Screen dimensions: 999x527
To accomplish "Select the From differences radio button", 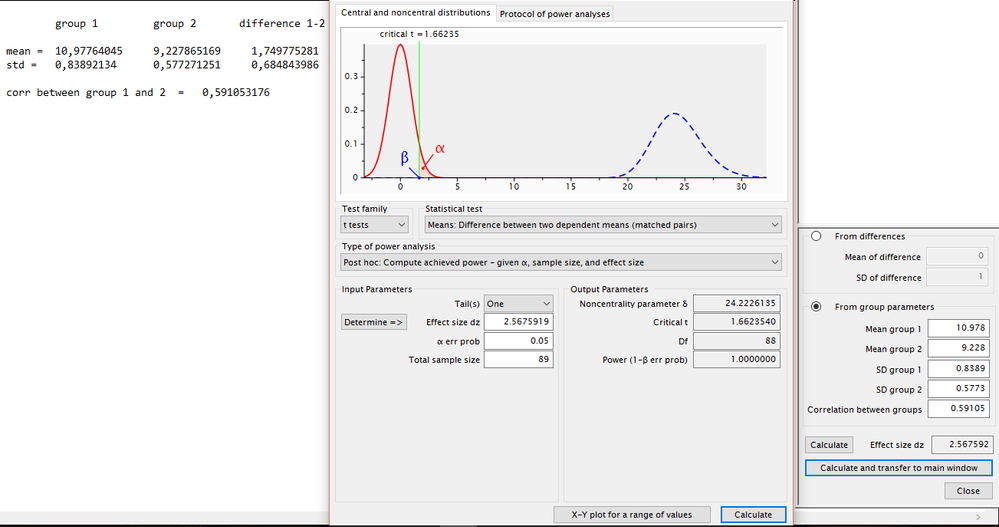I will tap(816, 237).
